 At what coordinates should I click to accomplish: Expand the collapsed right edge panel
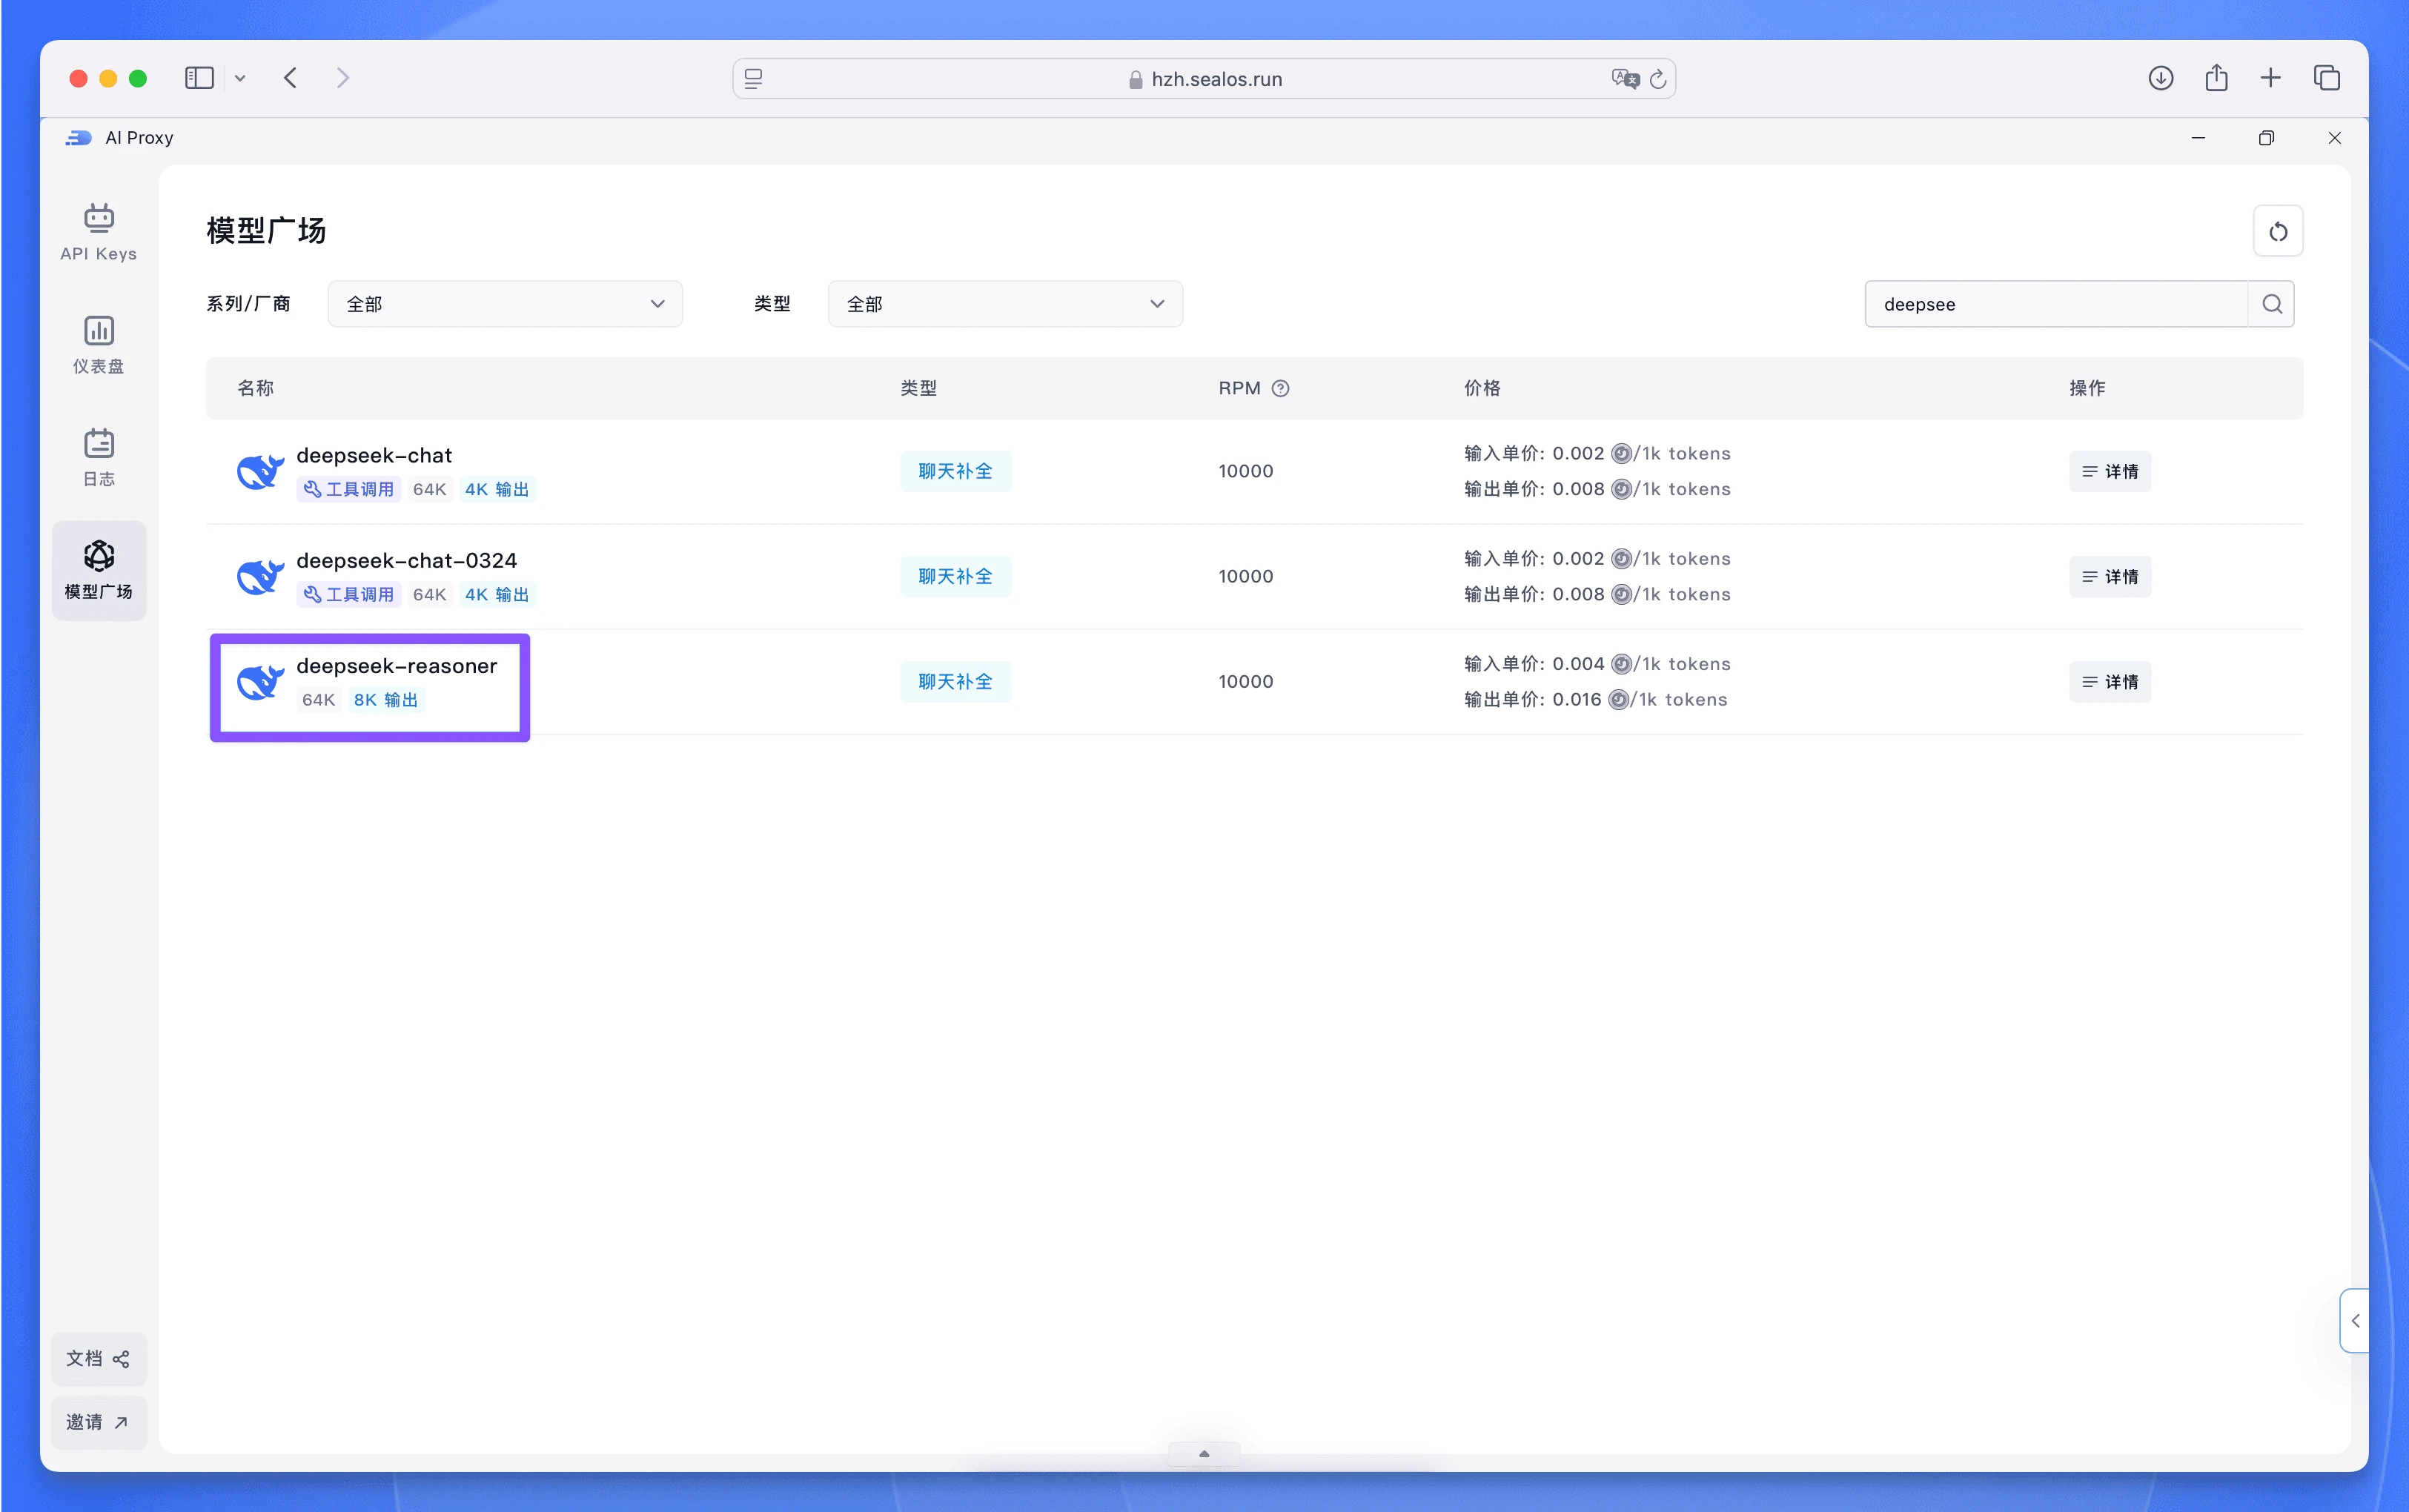click(x=2356, y=1320)
